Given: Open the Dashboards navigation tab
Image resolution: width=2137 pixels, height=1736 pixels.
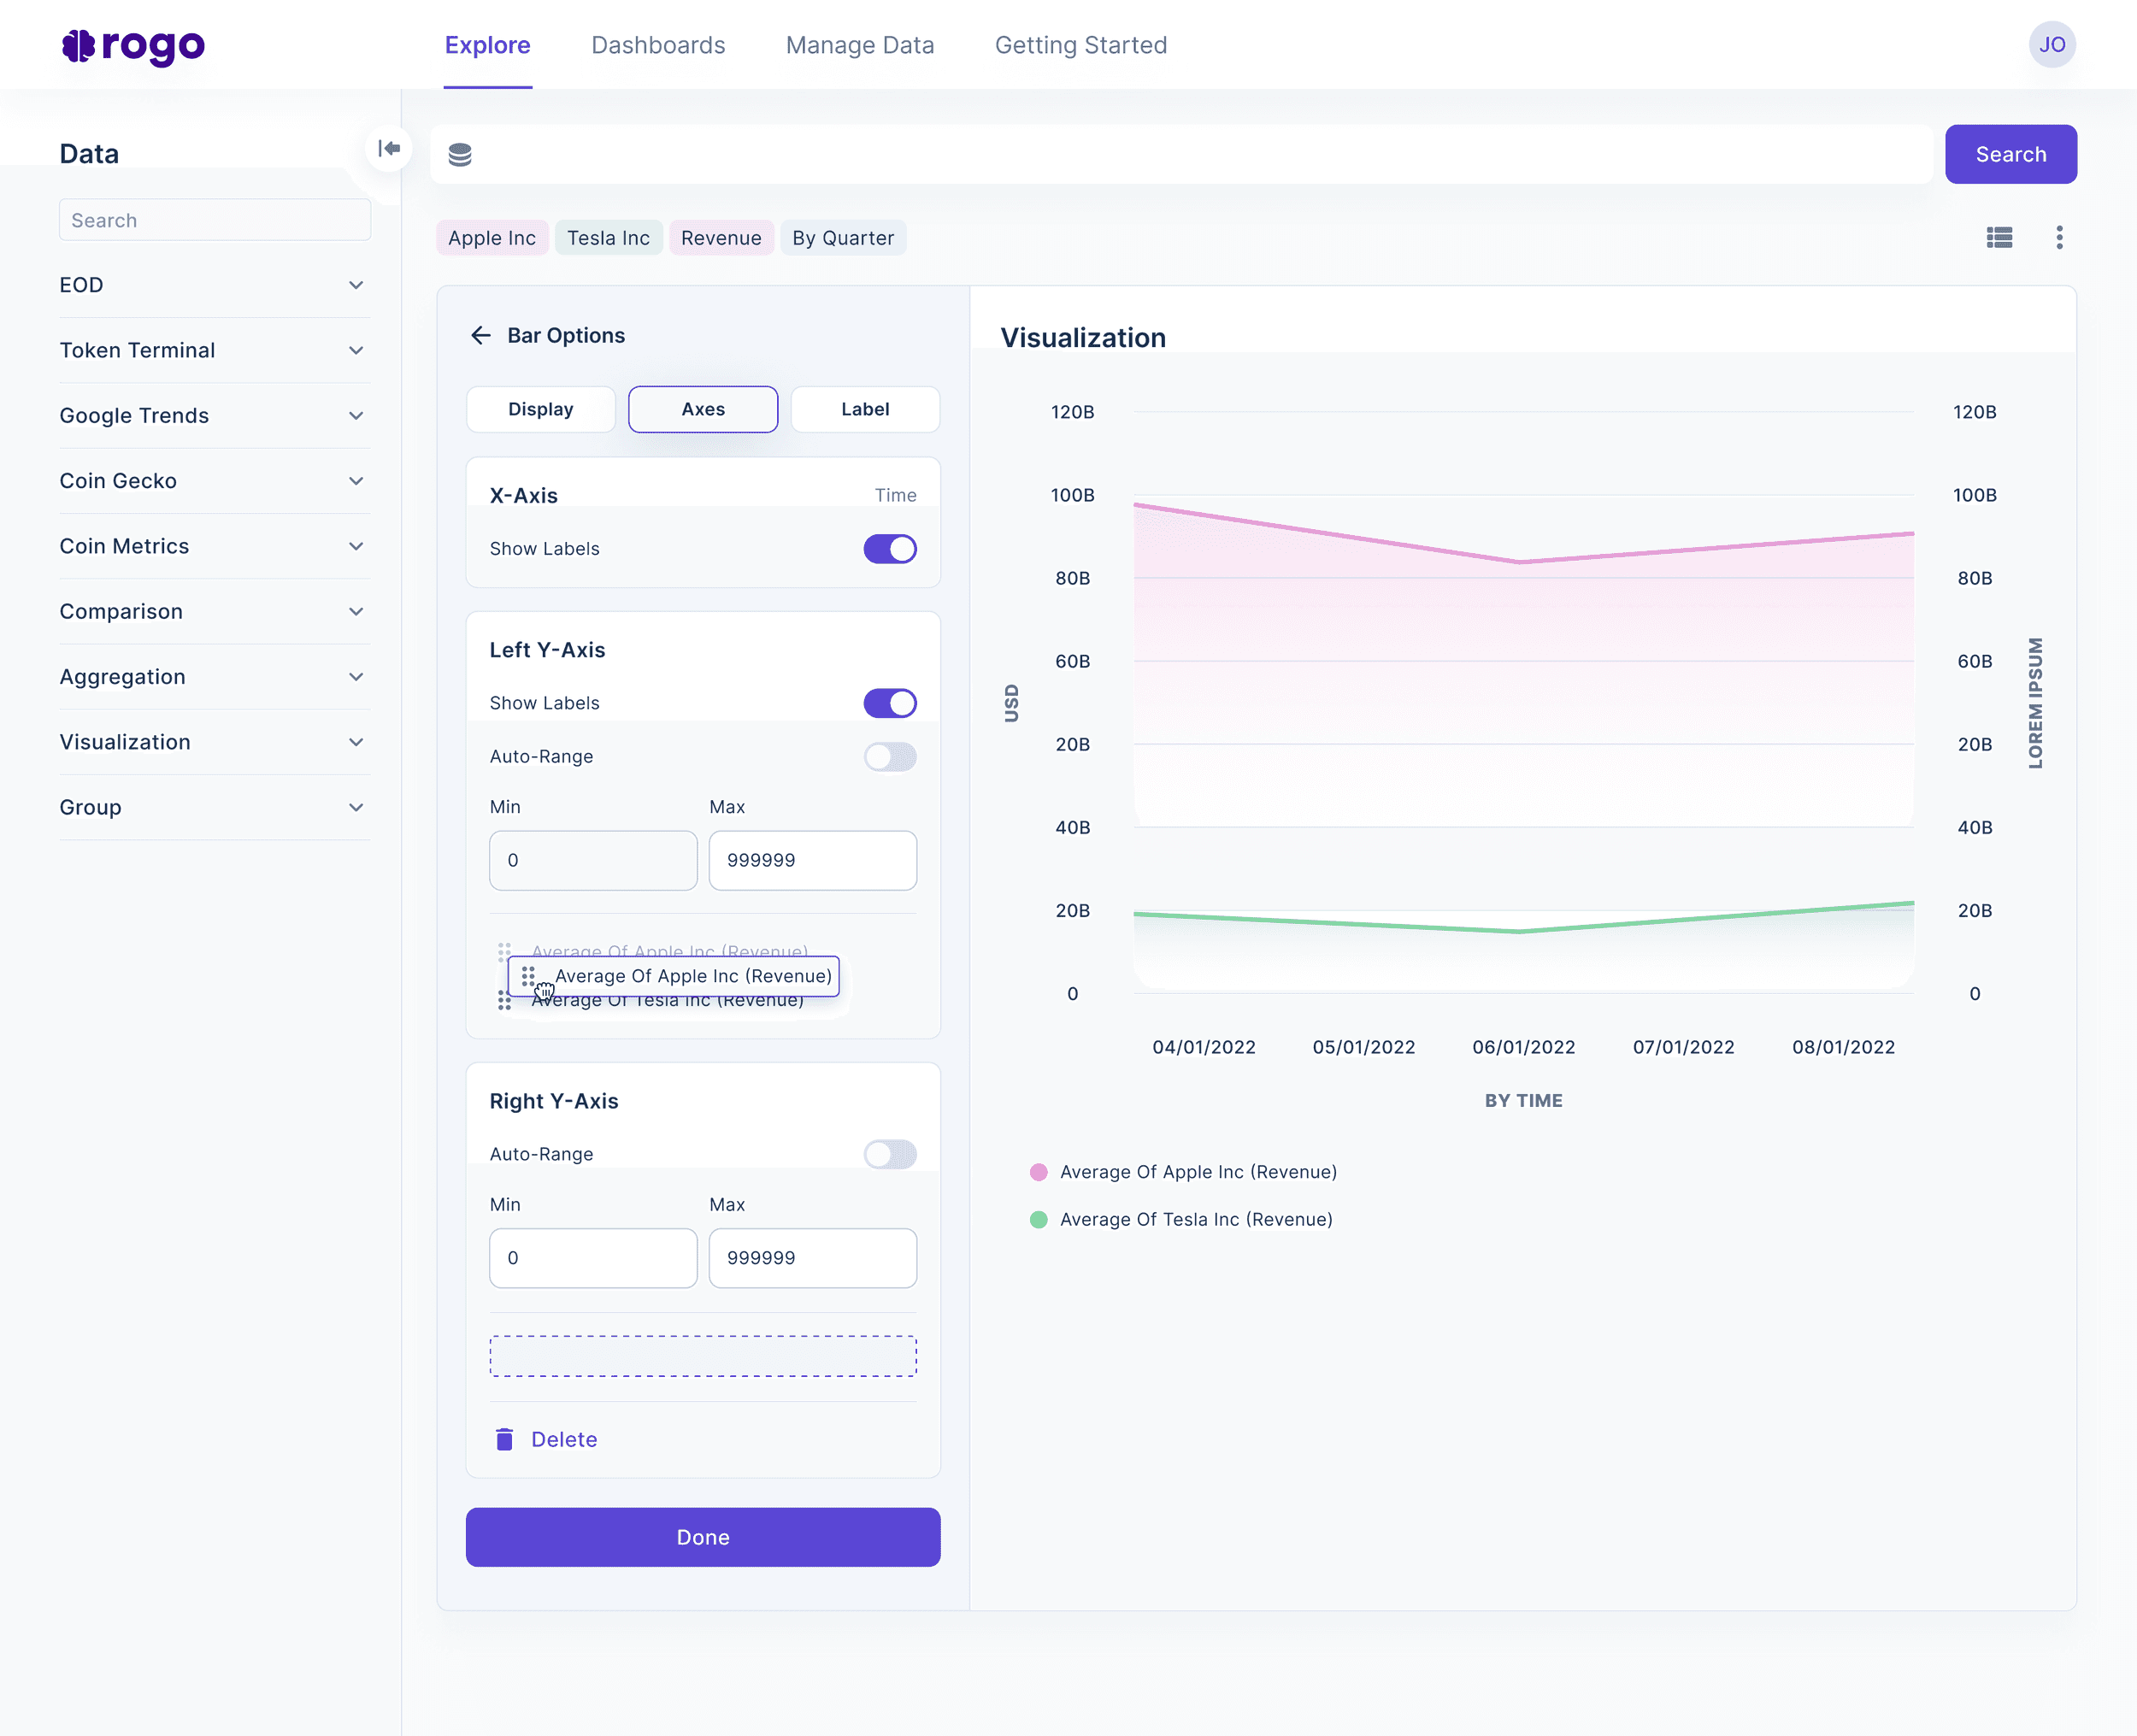Looking at the screenshot, I should (x=658, y=45).
